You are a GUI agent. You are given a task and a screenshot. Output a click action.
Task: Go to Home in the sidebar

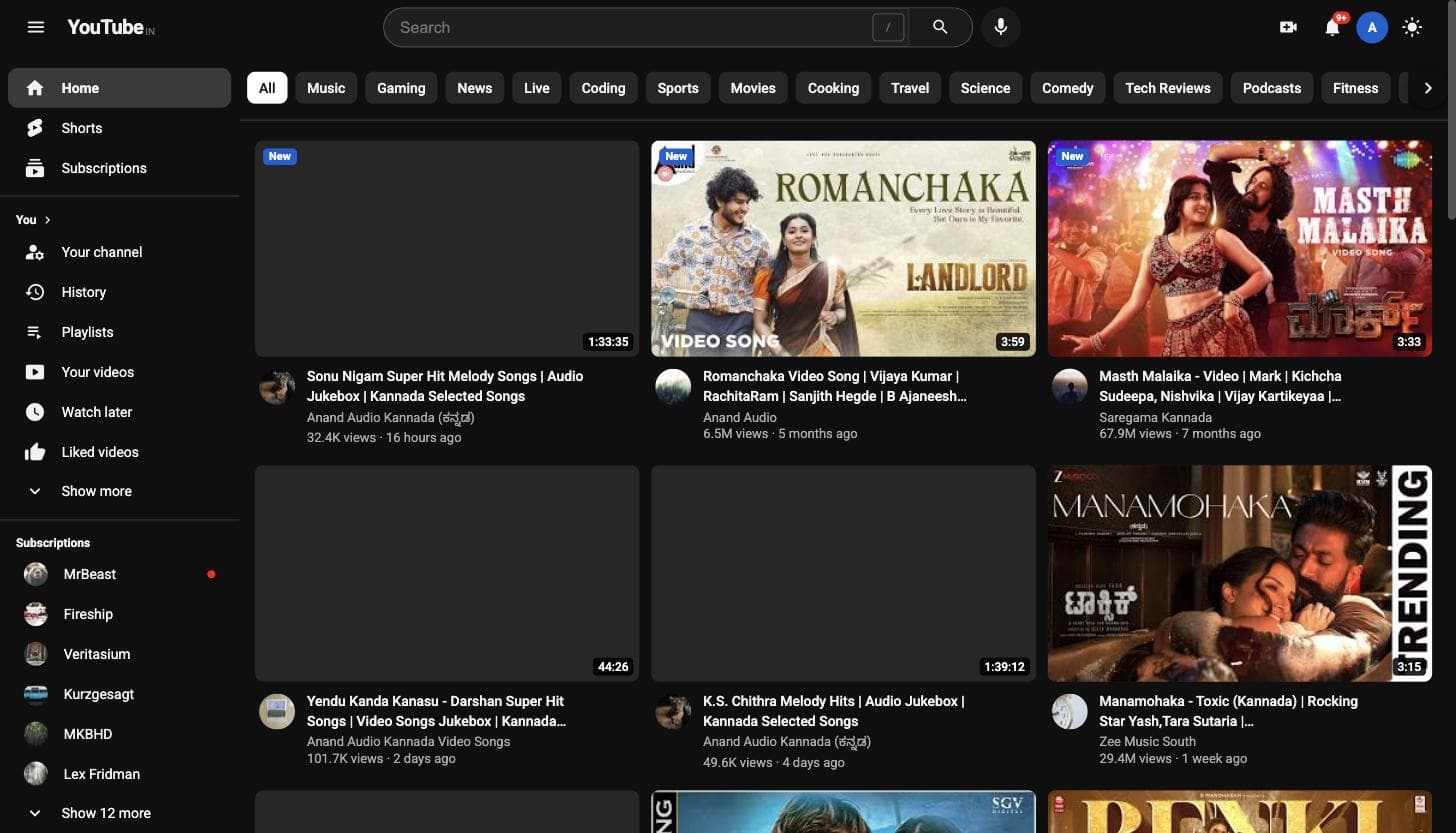tap(119, 88)
